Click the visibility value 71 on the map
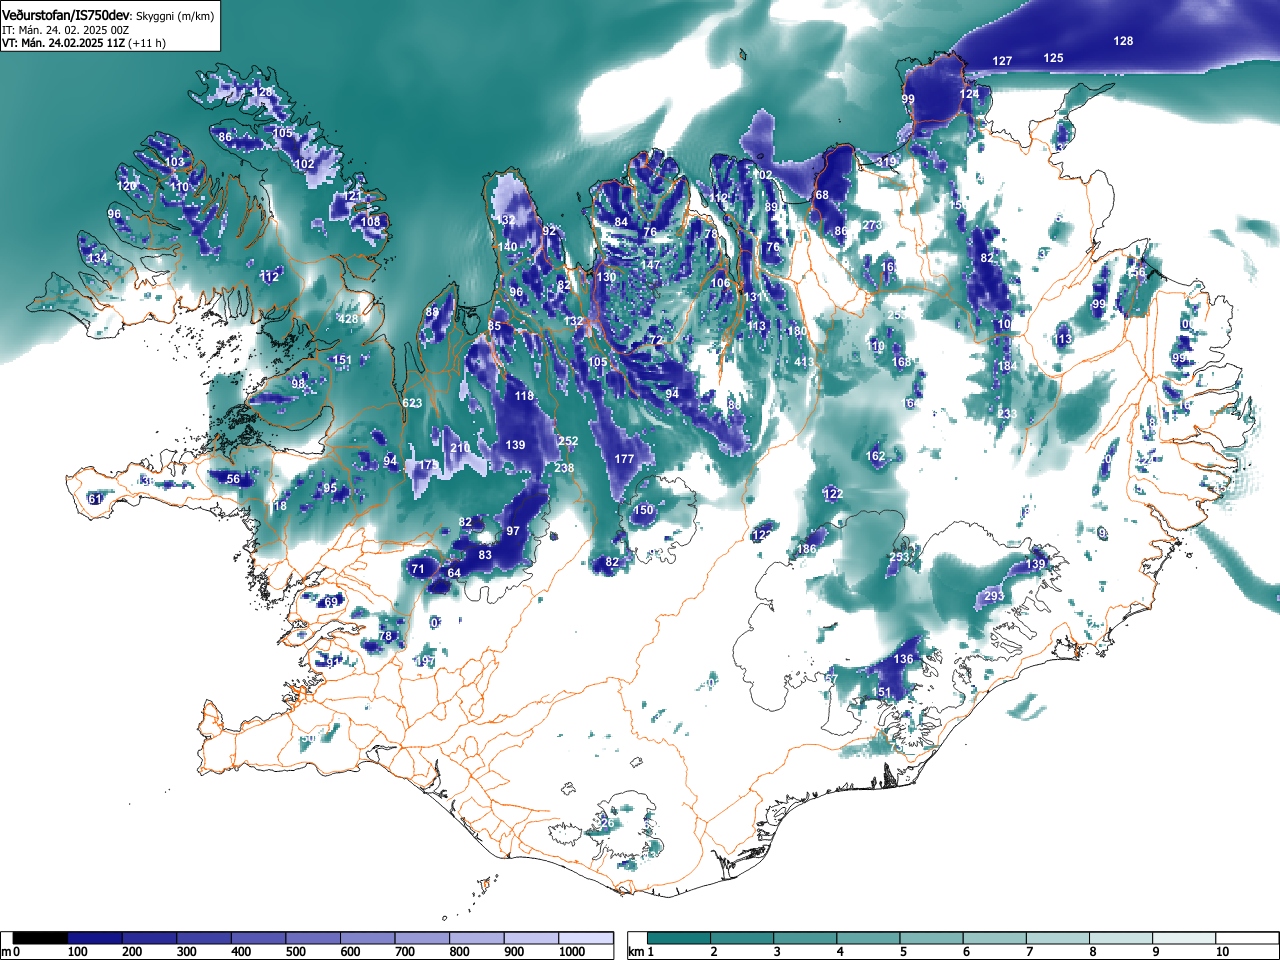The image size is (1280, 960). pos(418,569)
